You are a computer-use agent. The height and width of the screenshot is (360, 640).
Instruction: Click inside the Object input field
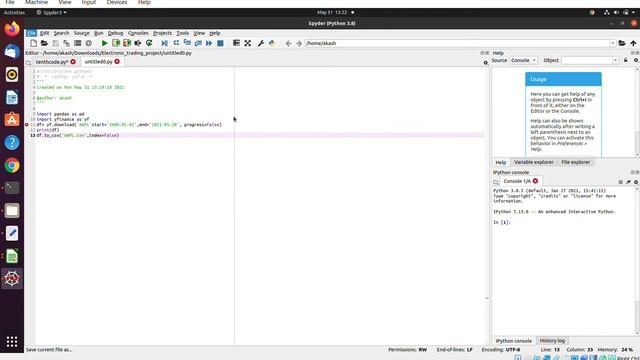pyautogui.click(x=587, y=60)
